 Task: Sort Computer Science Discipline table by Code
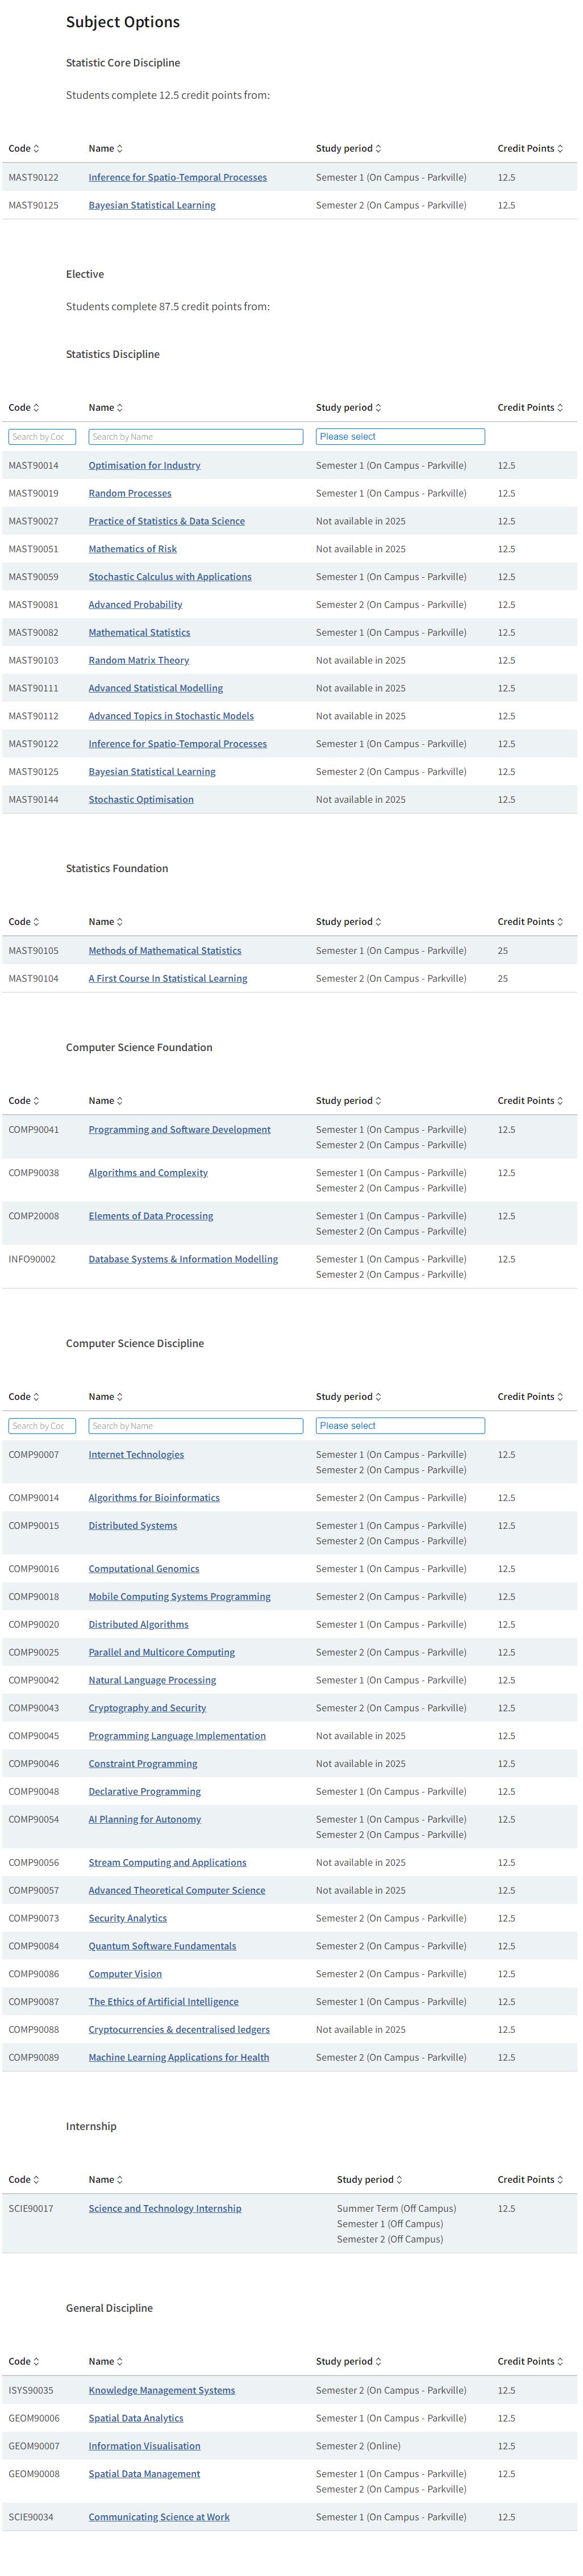[x=24, y=1397]
